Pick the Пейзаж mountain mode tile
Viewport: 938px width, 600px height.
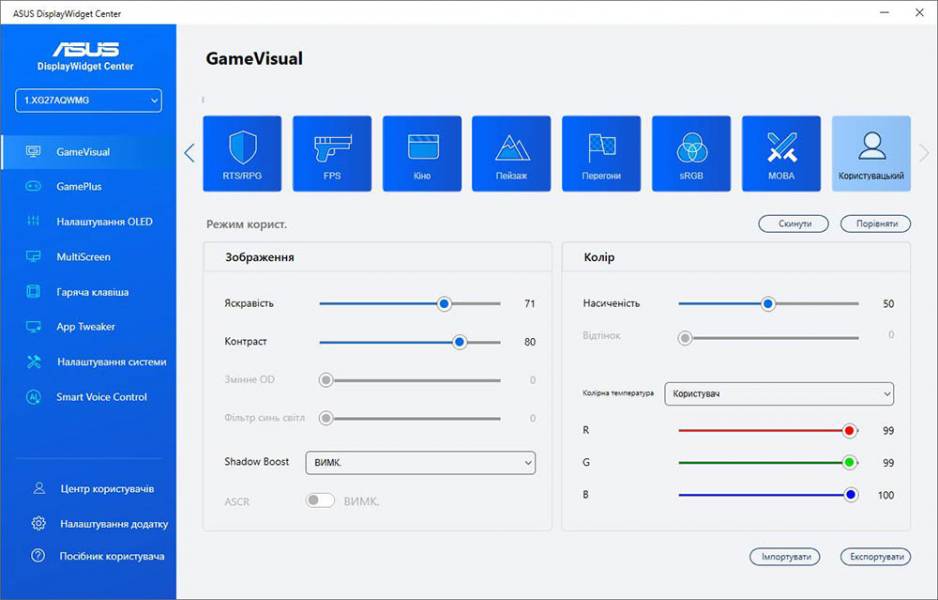click(511, 153)
